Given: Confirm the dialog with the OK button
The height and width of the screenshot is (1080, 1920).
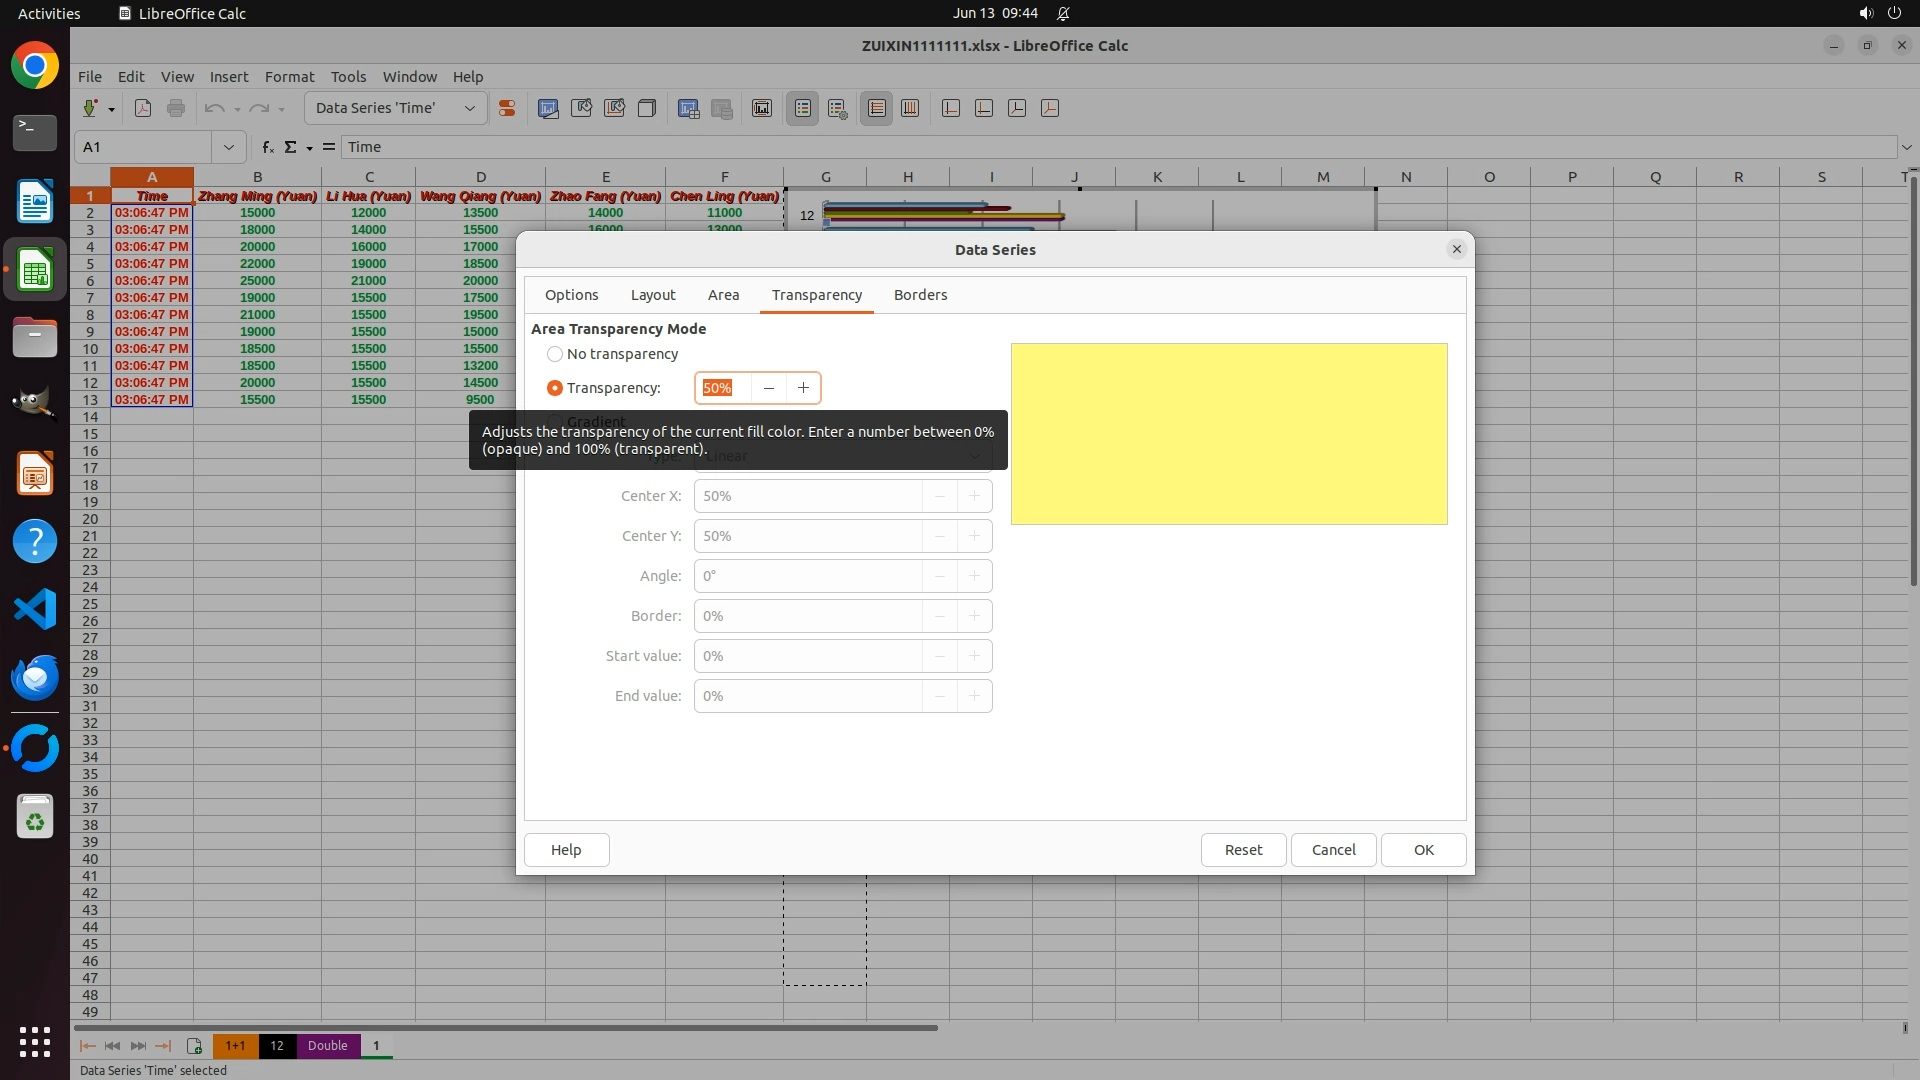Looking at the screenshot, I should pyautogui.click(x=1423, y=850).
